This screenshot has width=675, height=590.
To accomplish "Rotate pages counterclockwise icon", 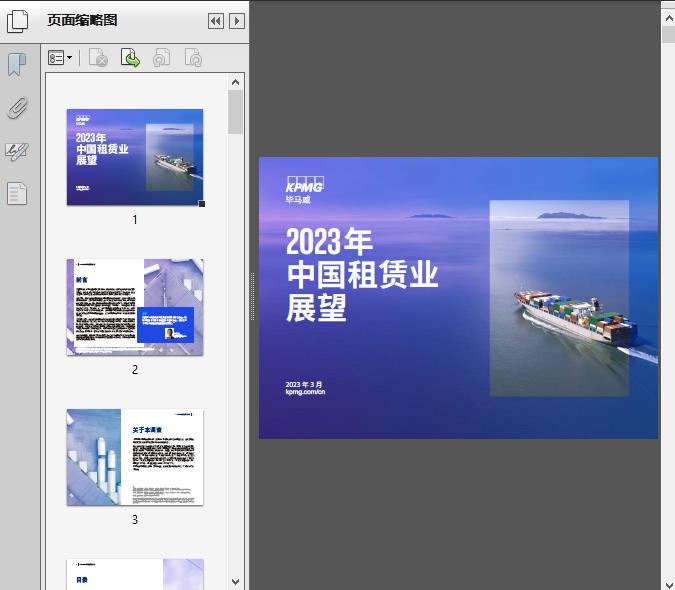I will (161, 58).
